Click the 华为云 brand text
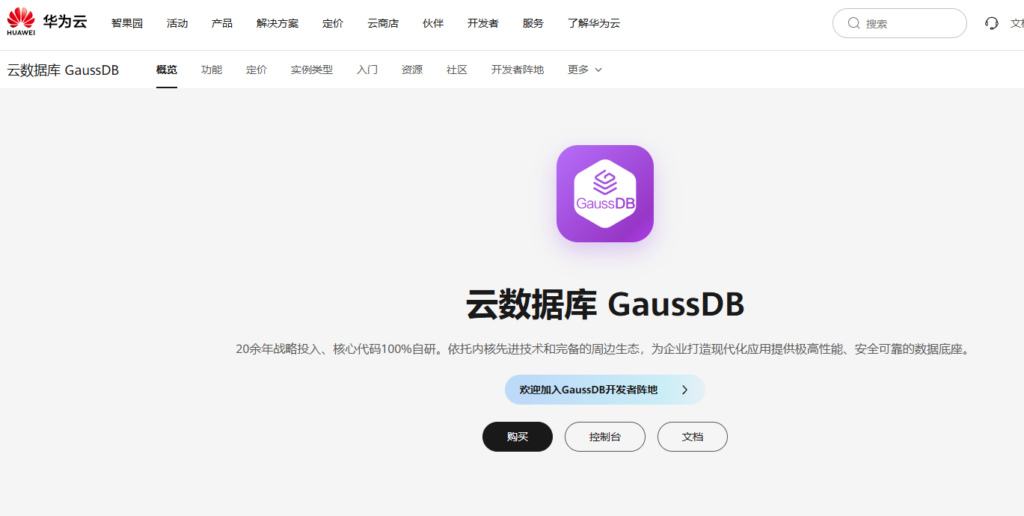The image size is (1024, 516). coord(65,22)
